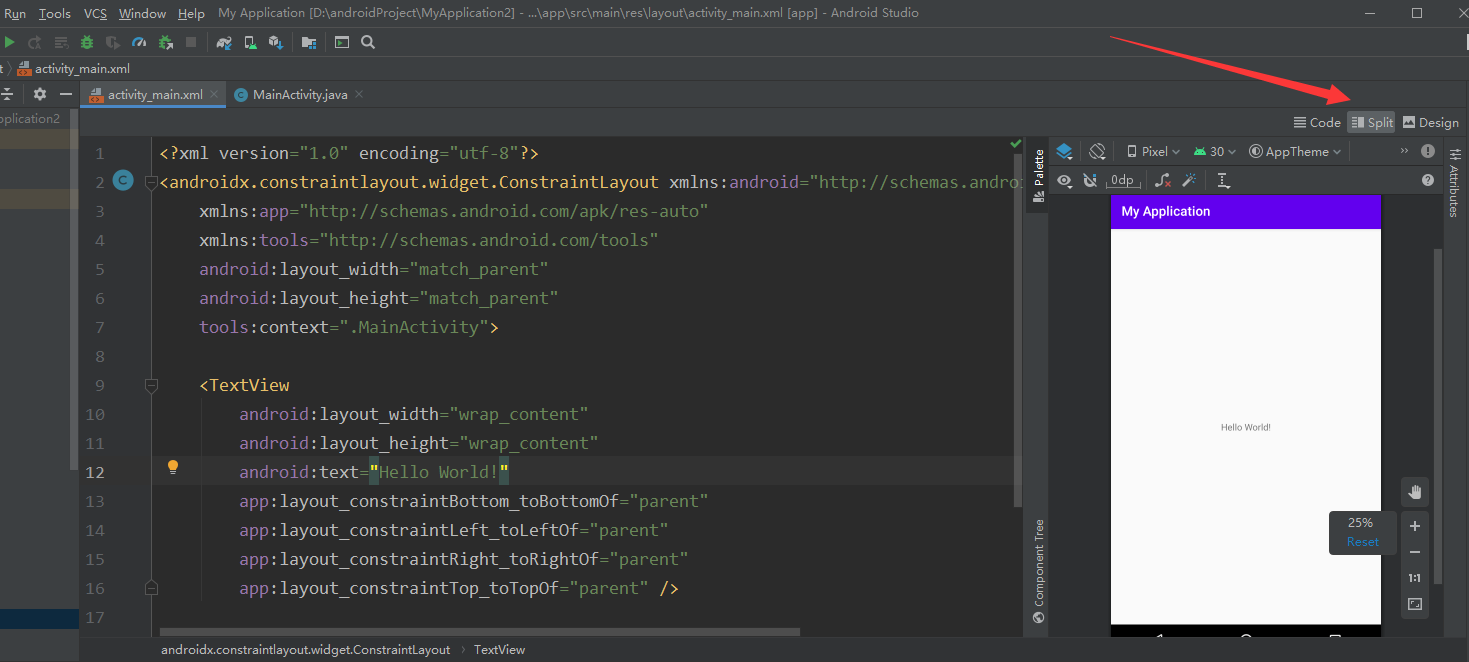Click the Search everywhere magnifier icon
This screenshot has width=1469, height=662.
pyautogui.click(x=368, y=42)
